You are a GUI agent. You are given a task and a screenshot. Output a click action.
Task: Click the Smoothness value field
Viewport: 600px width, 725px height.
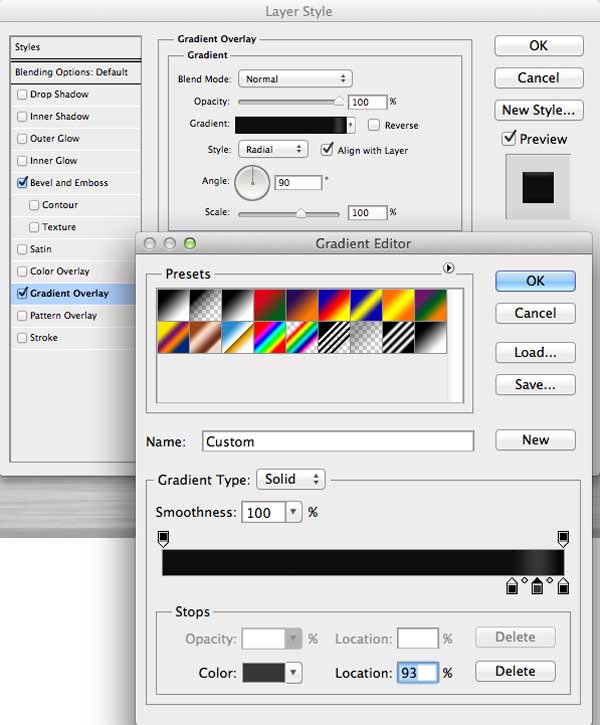pos(263,512)
